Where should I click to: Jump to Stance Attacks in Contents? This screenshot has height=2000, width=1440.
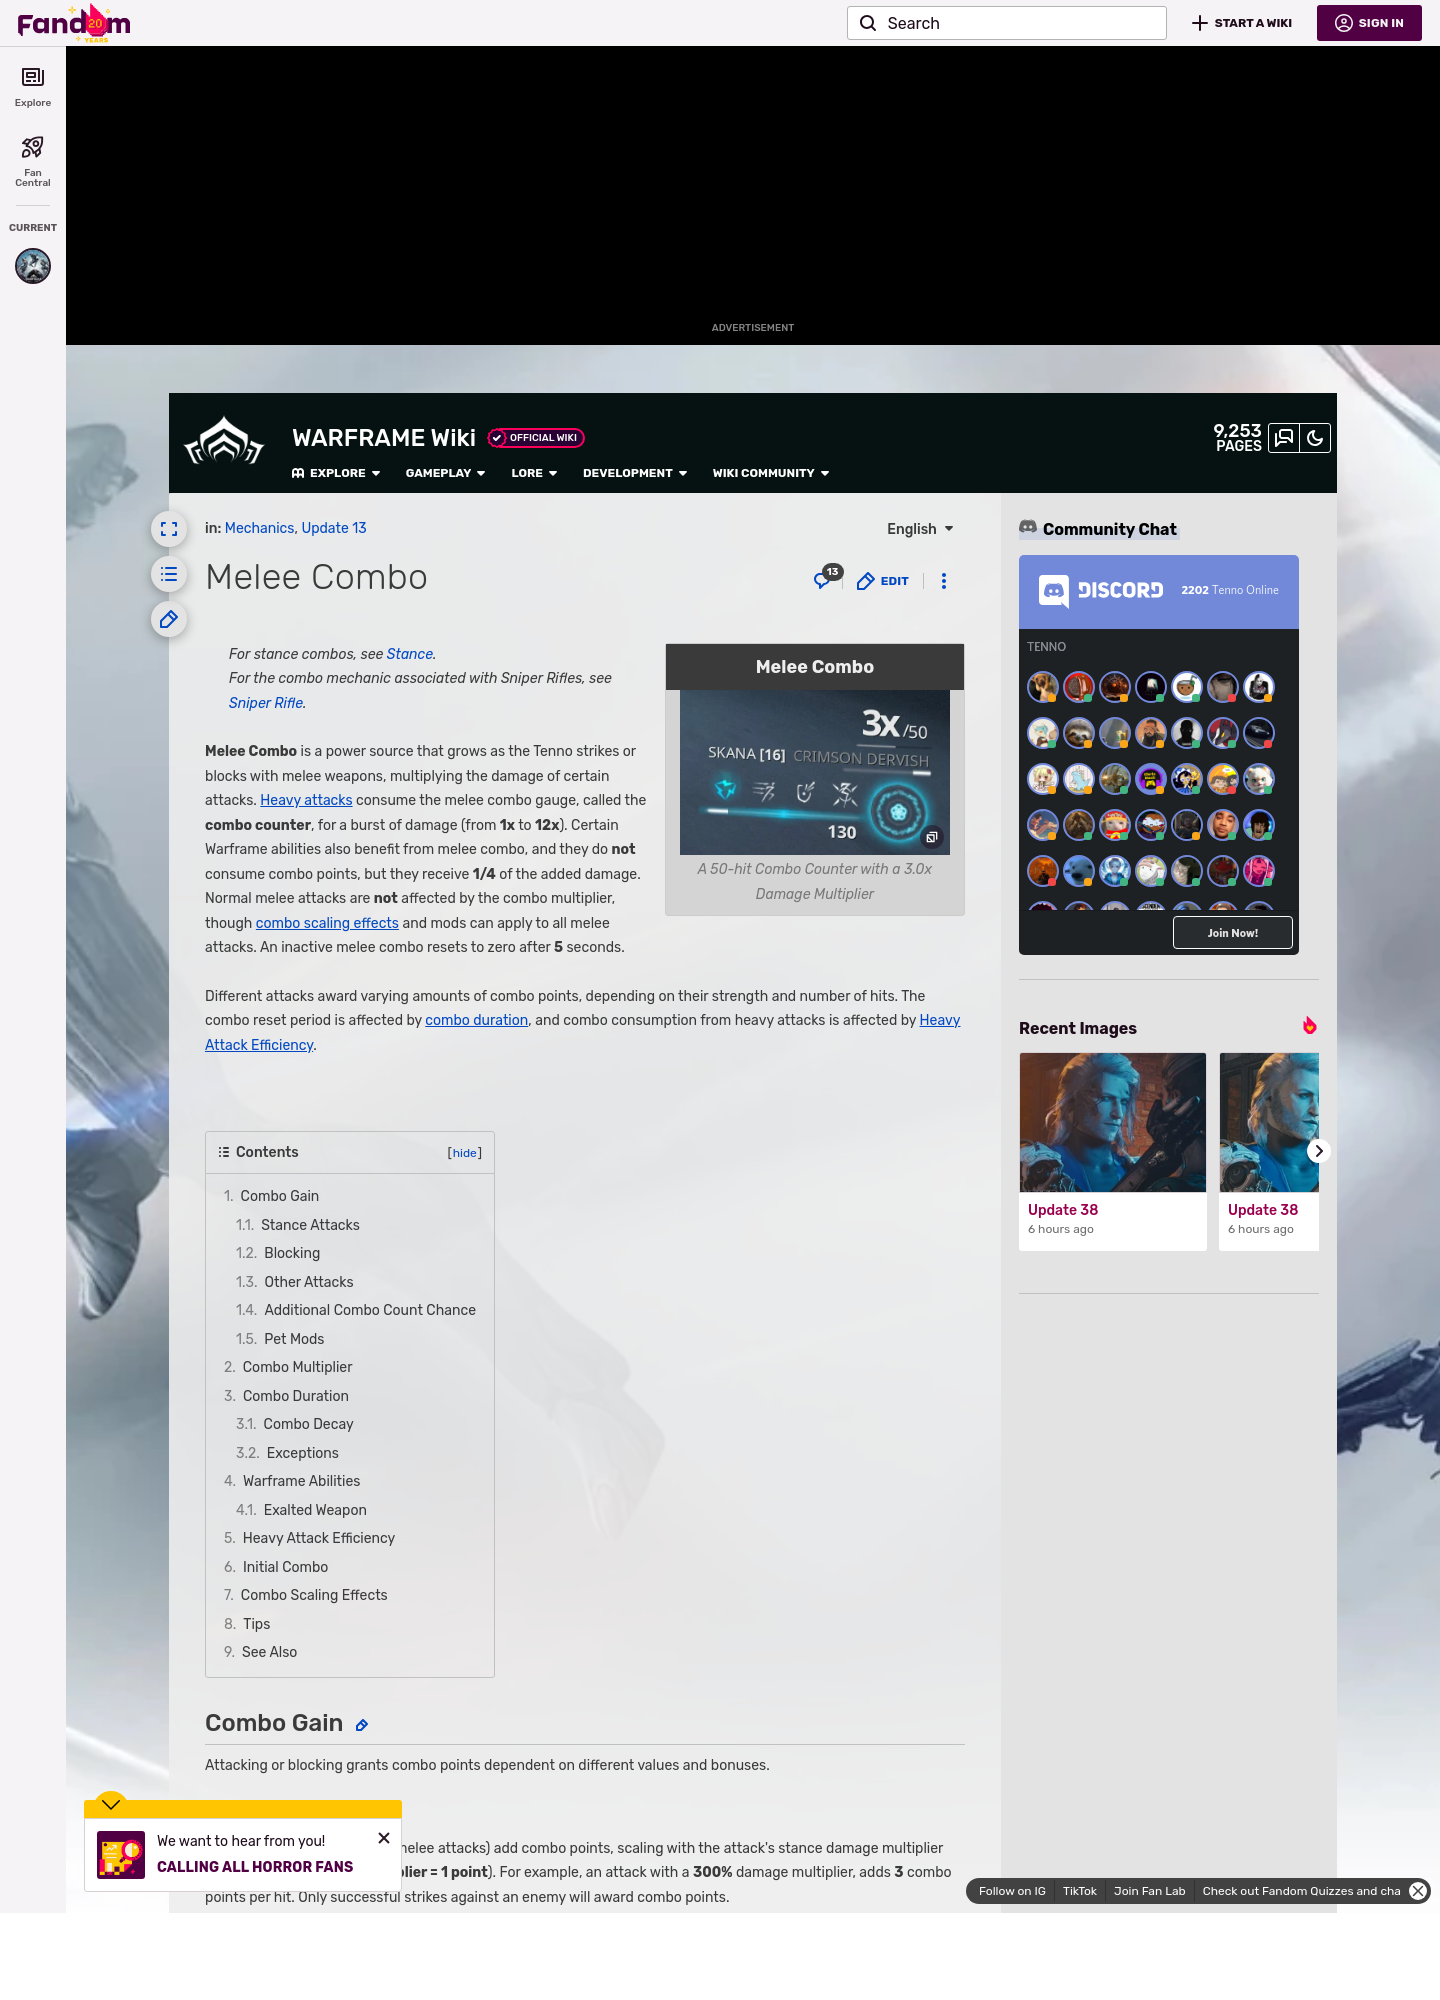[x=310, y=1225]
